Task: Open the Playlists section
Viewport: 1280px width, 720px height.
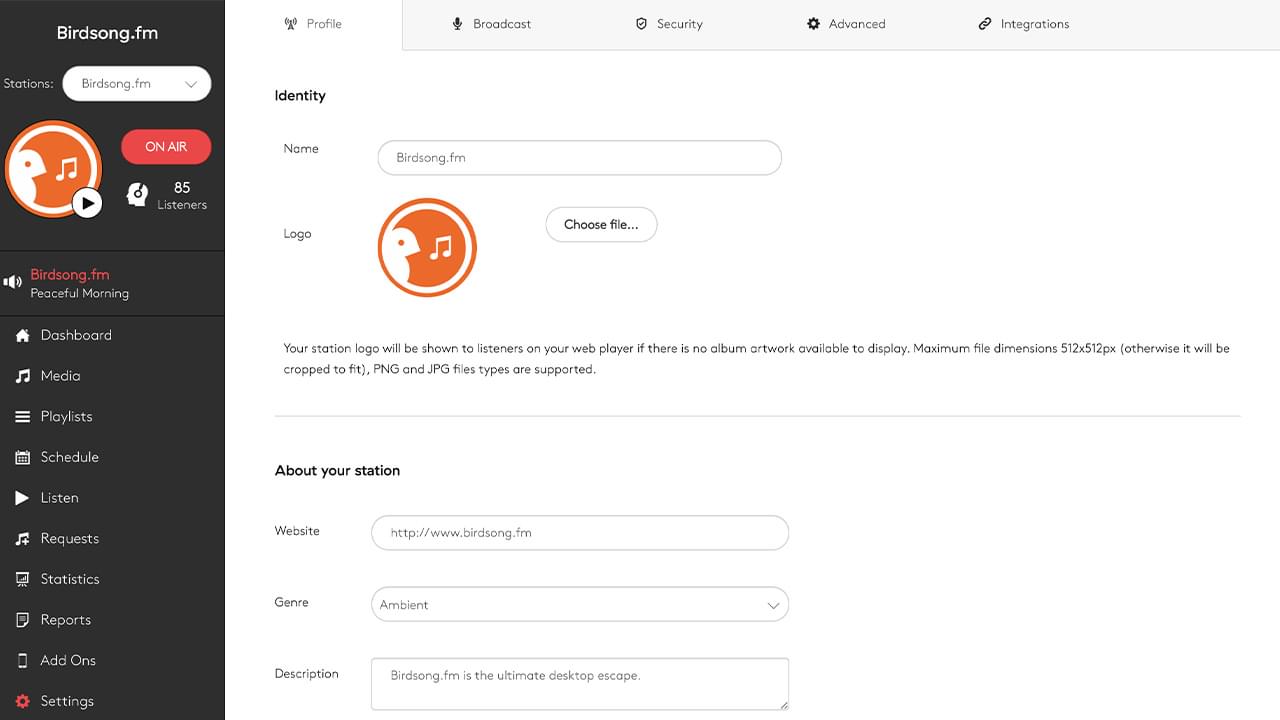Action: tap(68, 416)
